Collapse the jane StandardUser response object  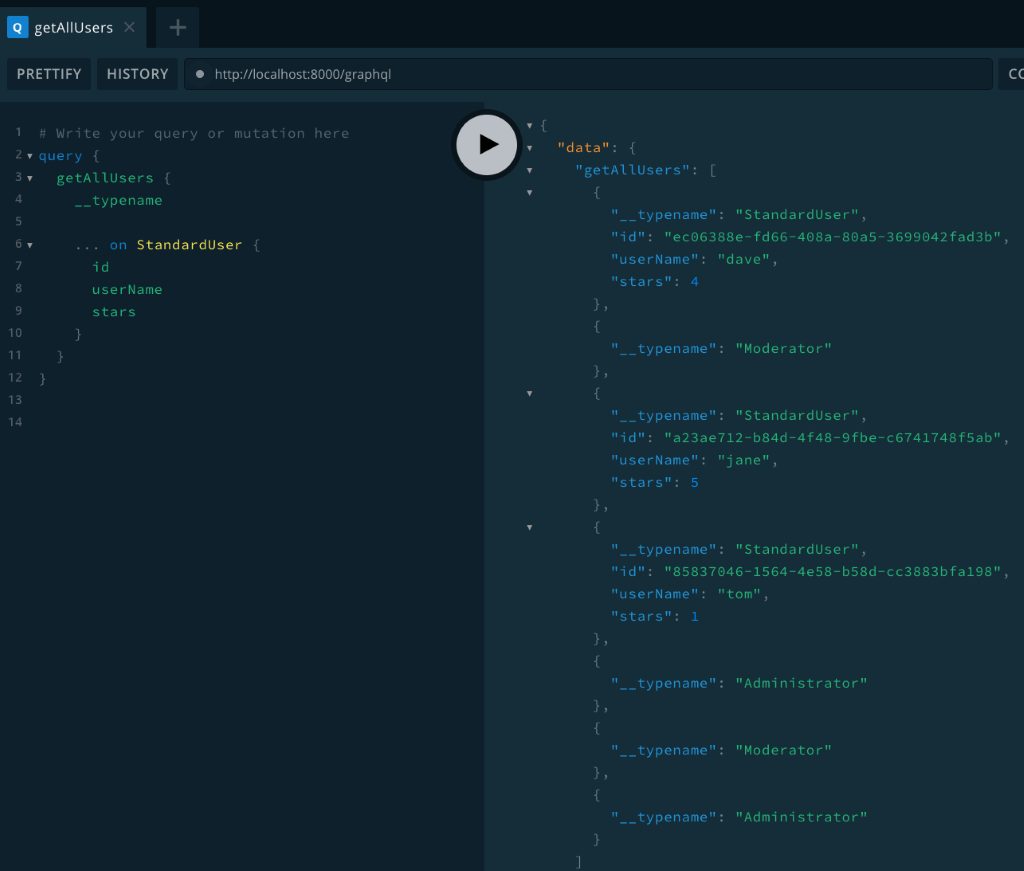[x=529, y=393]
